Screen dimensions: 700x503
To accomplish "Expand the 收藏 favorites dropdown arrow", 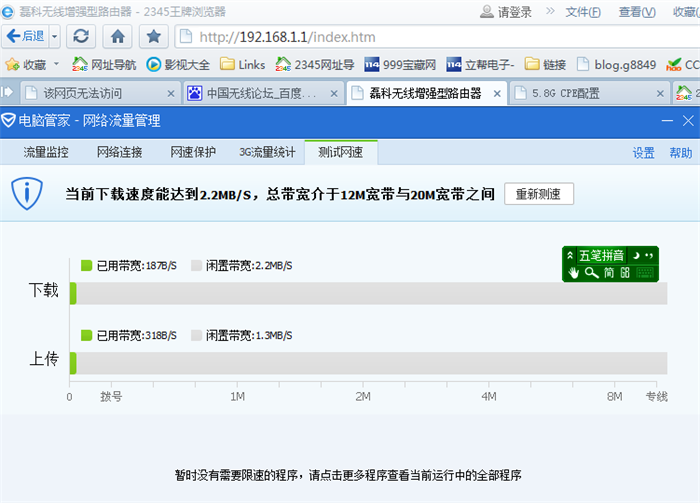I will [56, 64].
